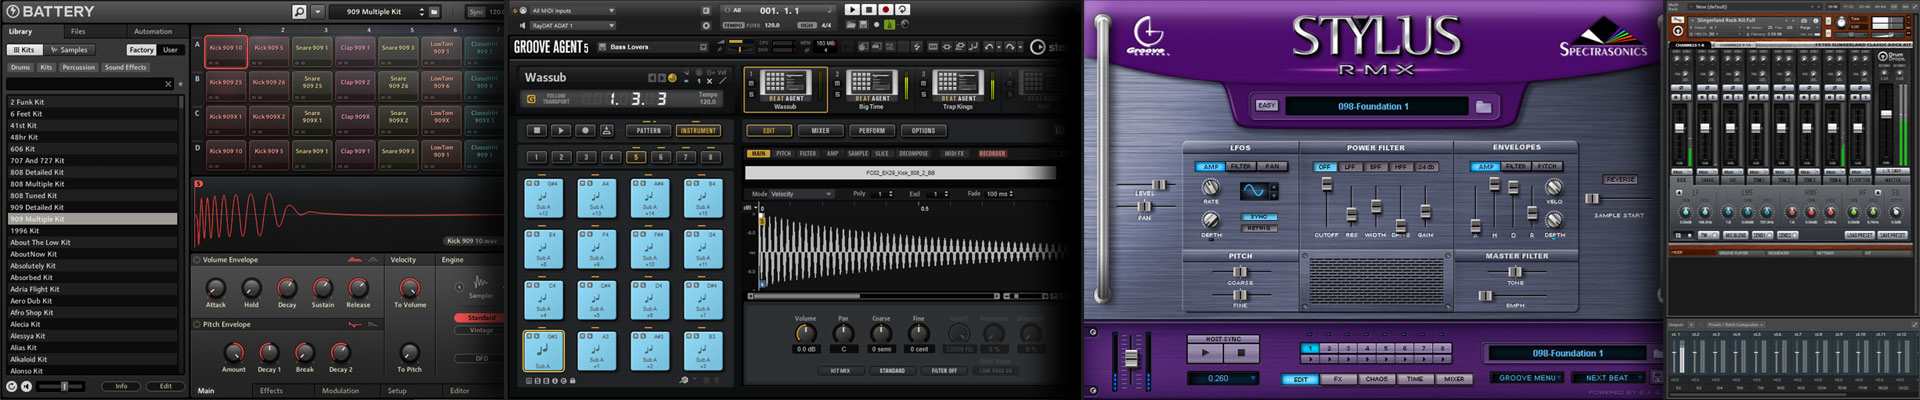
Task: Open the Groove Agent PERFORM page
Action: (872, 131)
